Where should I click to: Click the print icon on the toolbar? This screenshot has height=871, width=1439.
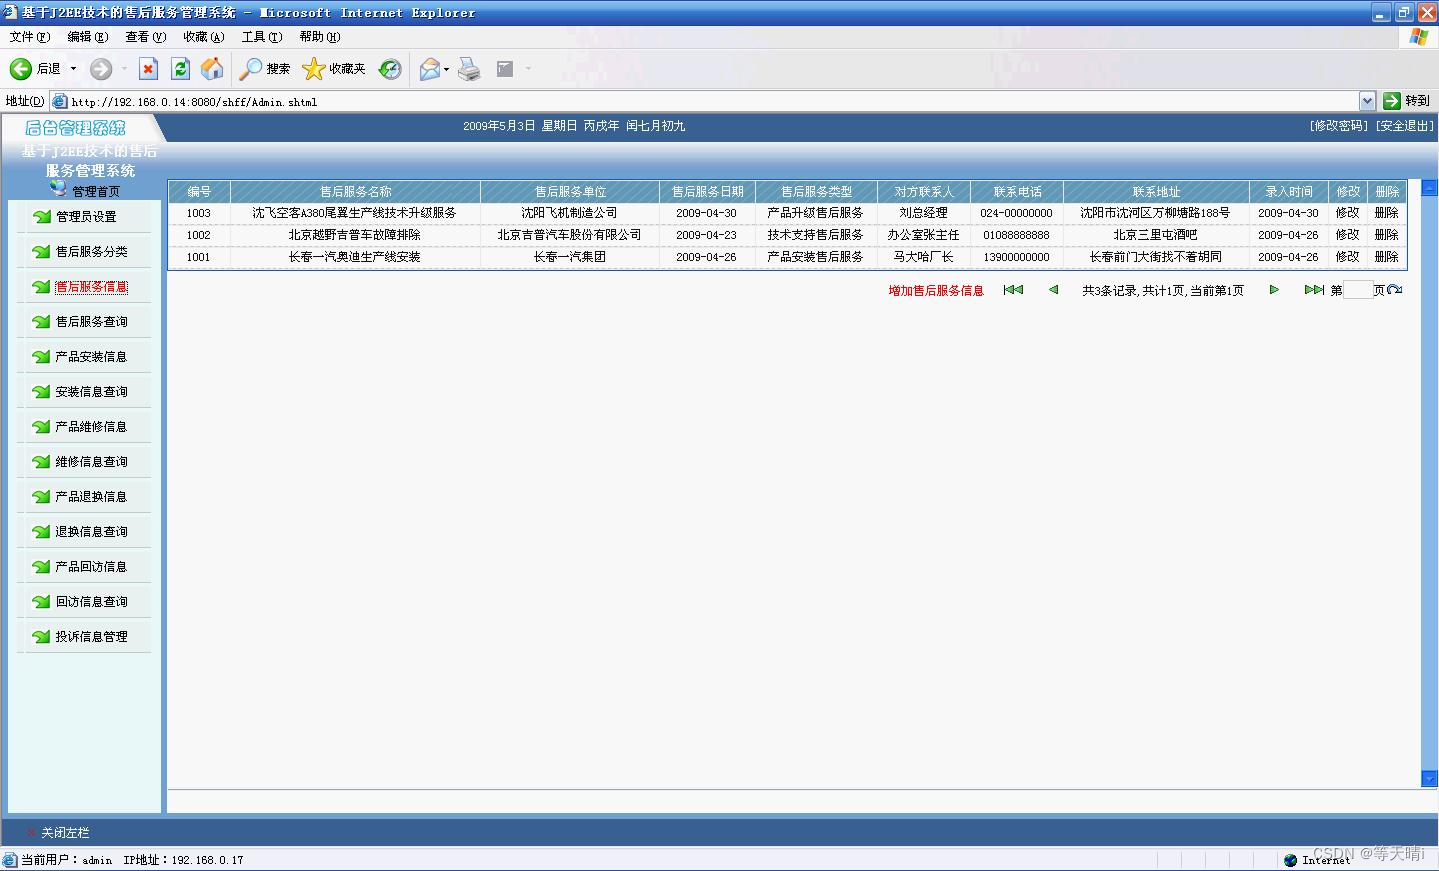pos(469,68)
